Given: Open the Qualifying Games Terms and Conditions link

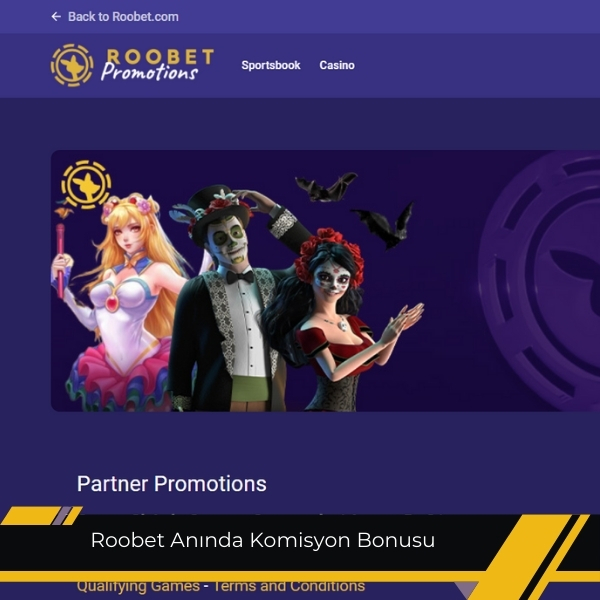Looking at the screenshot, I should pyautogui.click(x=221, y=586).
